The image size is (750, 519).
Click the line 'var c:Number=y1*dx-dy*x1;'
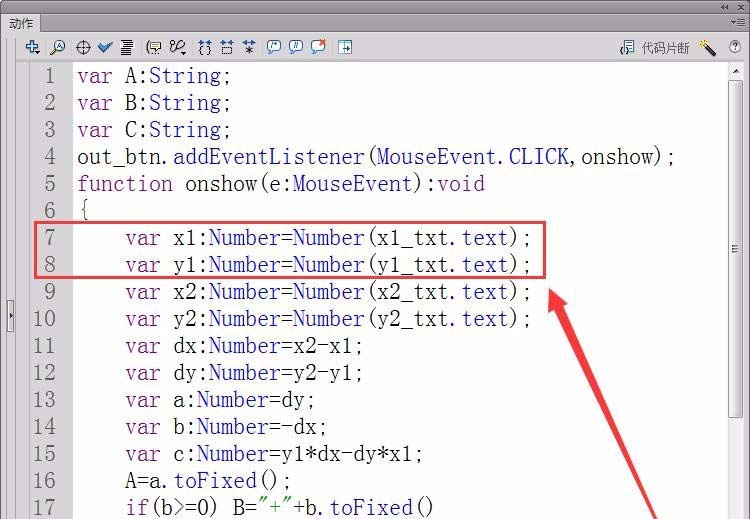(x=274, y=453)
